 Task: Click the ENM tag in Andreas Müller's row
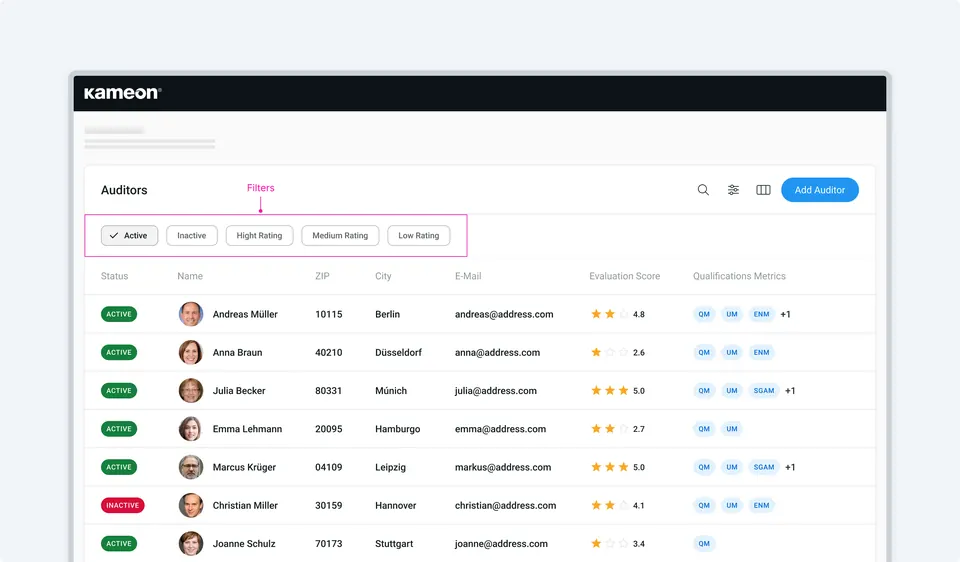click(761, 314)
